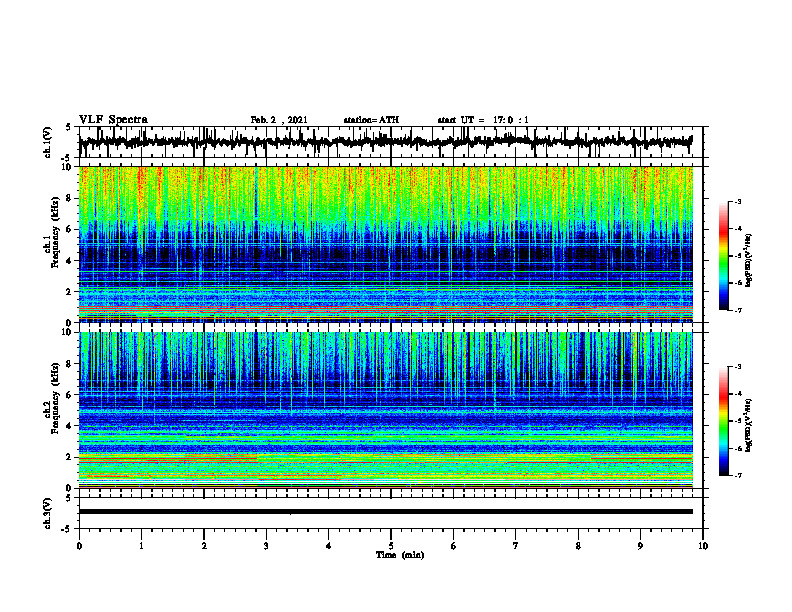The width and height of the screenshot is (792, 612).
Task: Click the "station=ATH" label
Action: [371, 120]
